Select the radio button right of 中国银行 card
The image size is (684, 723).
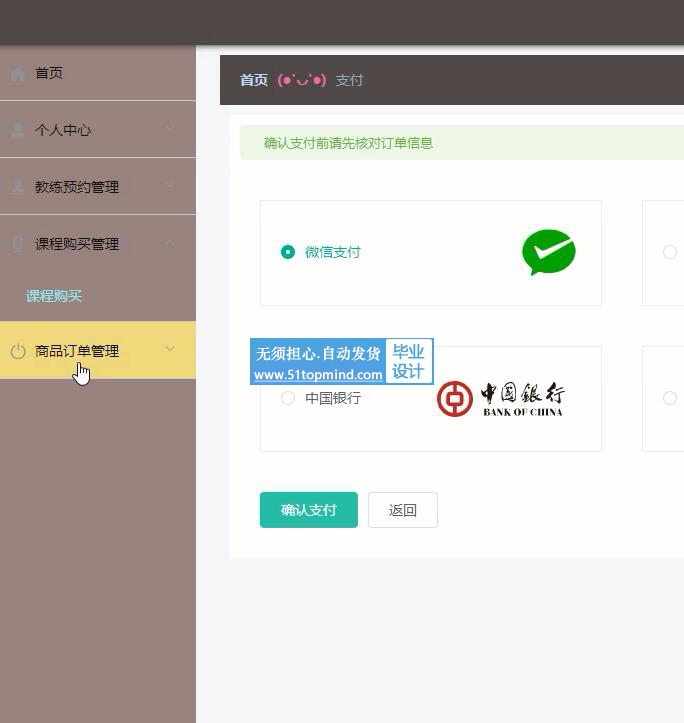[670, 398]
